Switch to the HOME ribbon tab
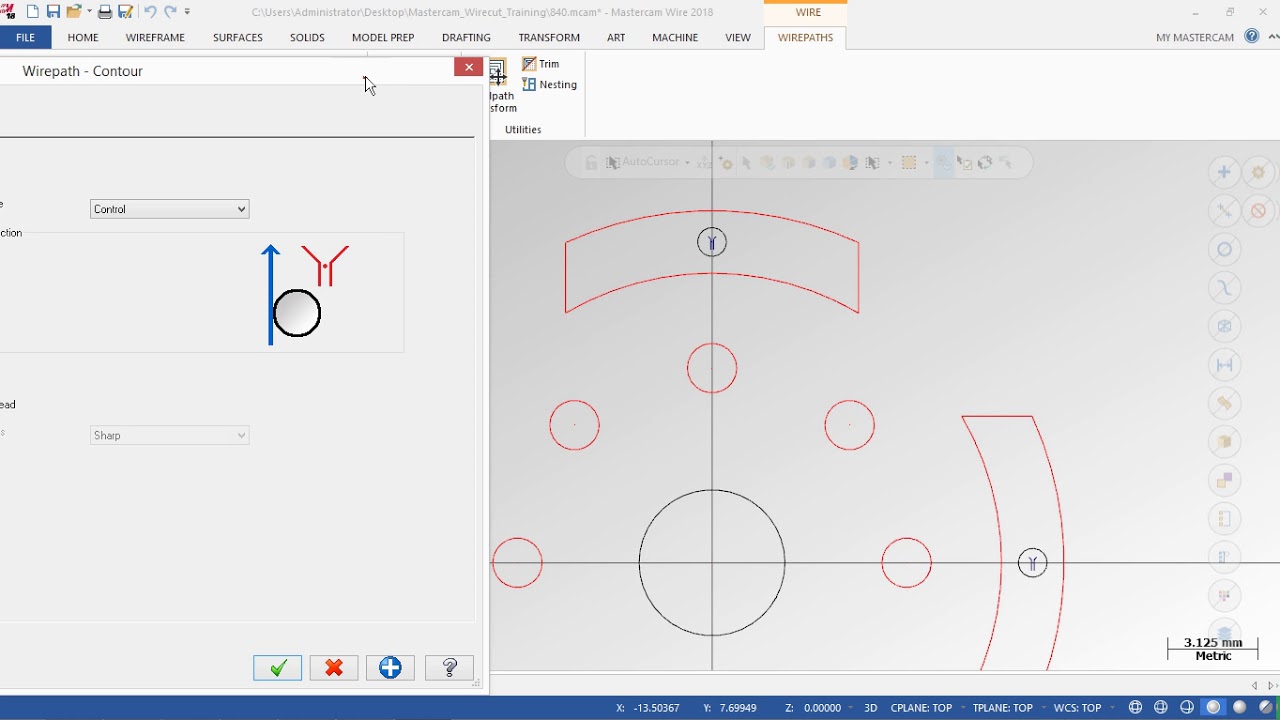Screen dimensions: 1280x720 tap(83, 37)
